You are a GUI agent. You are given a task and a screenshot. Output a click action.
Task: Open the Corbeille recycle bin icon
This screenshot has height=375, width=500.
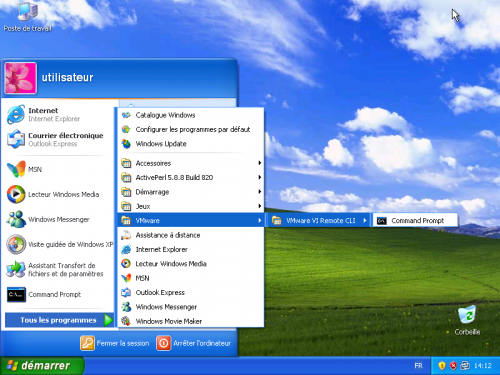pyautogui.click(x=467, y=320)
